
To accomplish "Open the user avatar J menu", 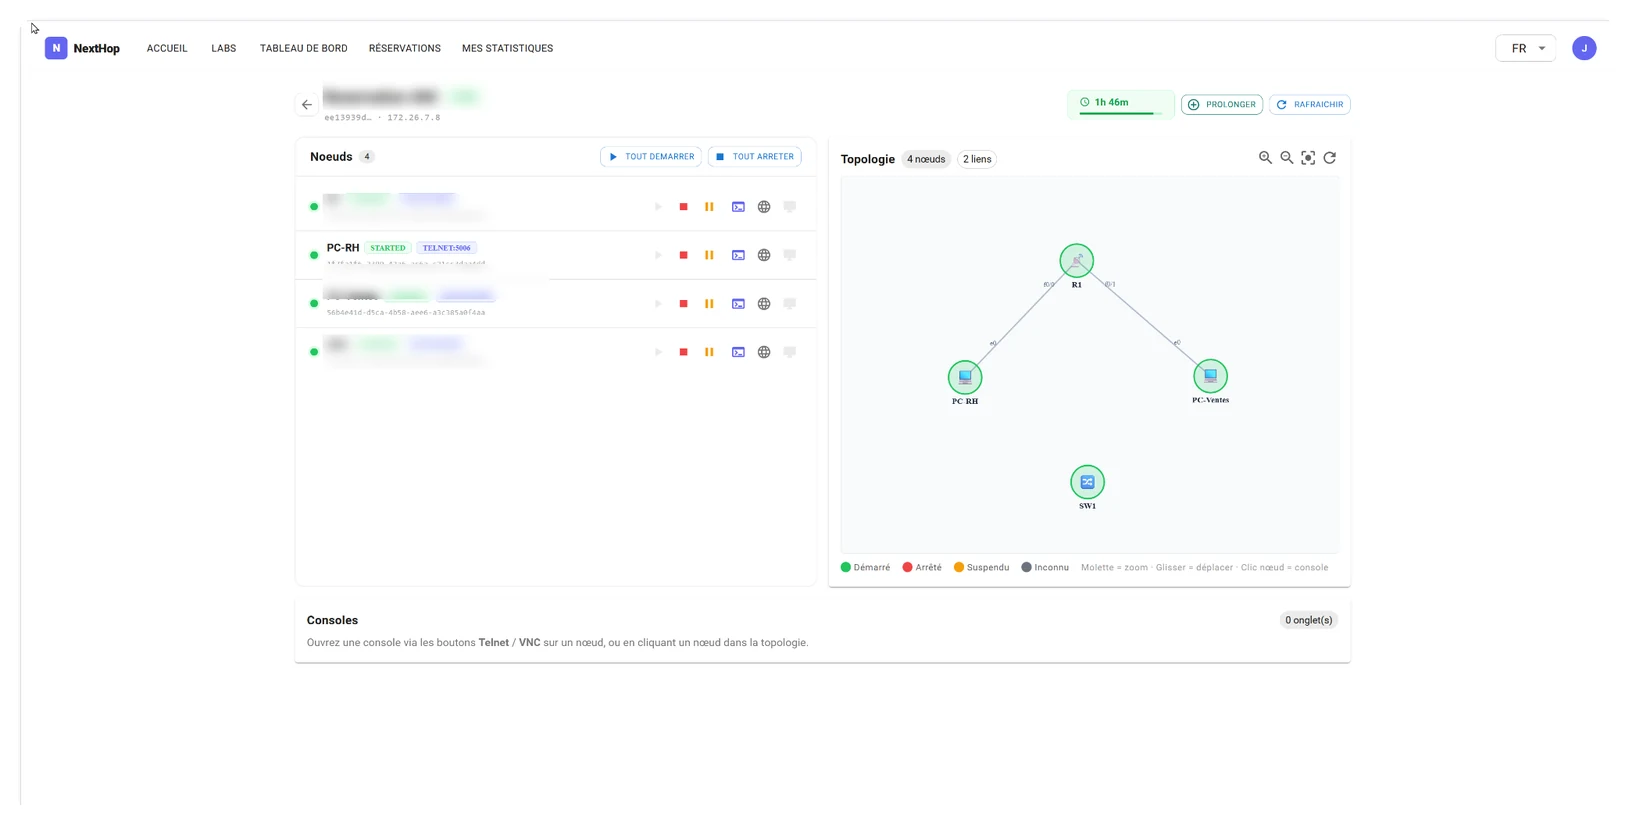I will tap(1584, 48).
